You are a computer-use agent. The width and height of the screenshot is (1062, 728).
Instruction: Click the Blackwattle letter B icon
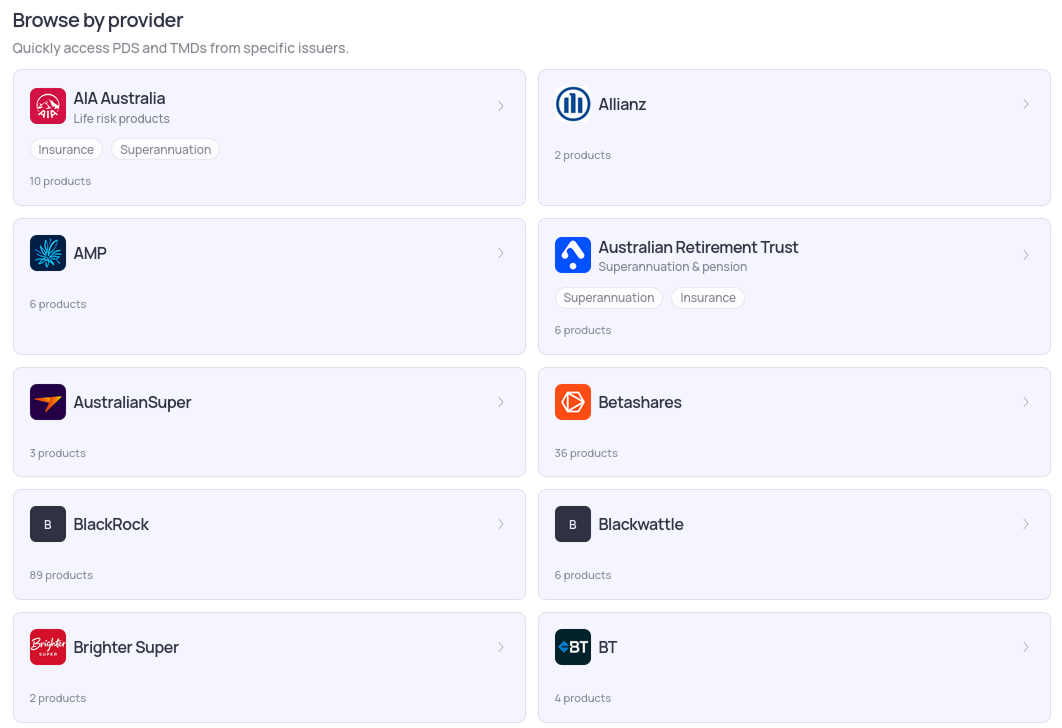(x=572, y=524)
